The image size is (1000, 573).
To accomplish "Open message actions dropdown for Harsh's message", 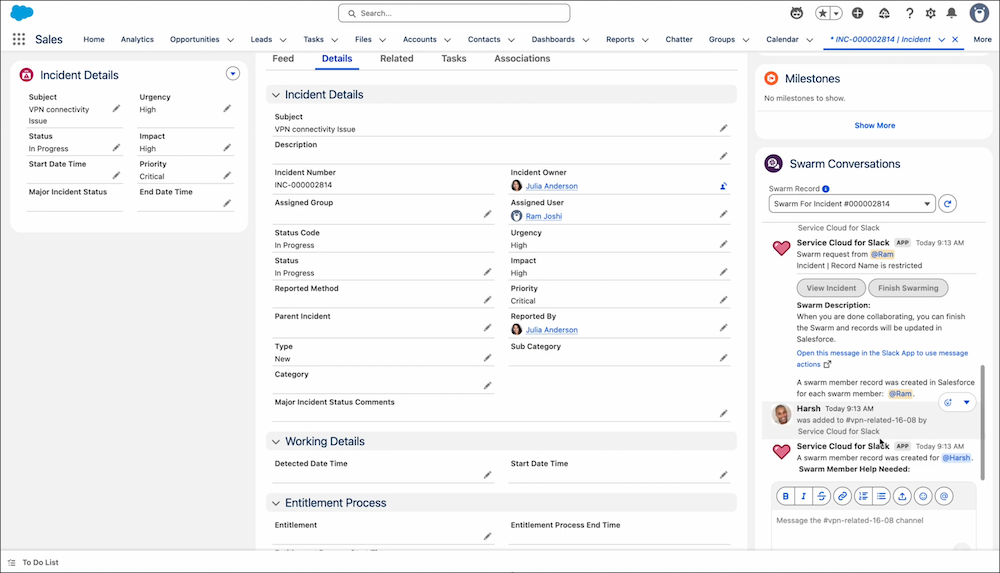I will point(966,402).
